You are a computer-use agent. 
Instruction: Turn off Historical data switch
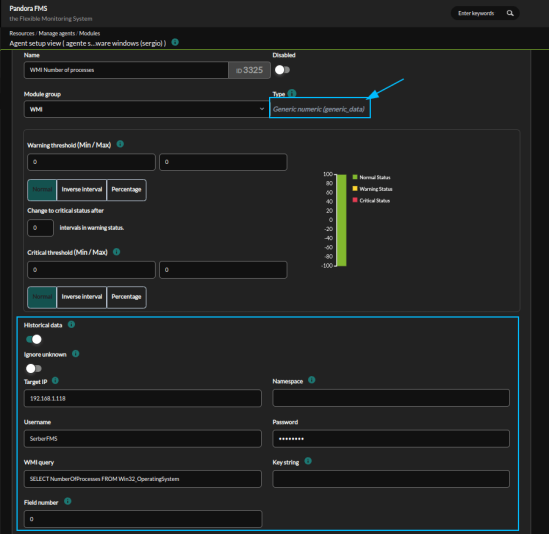pos(34,339)
